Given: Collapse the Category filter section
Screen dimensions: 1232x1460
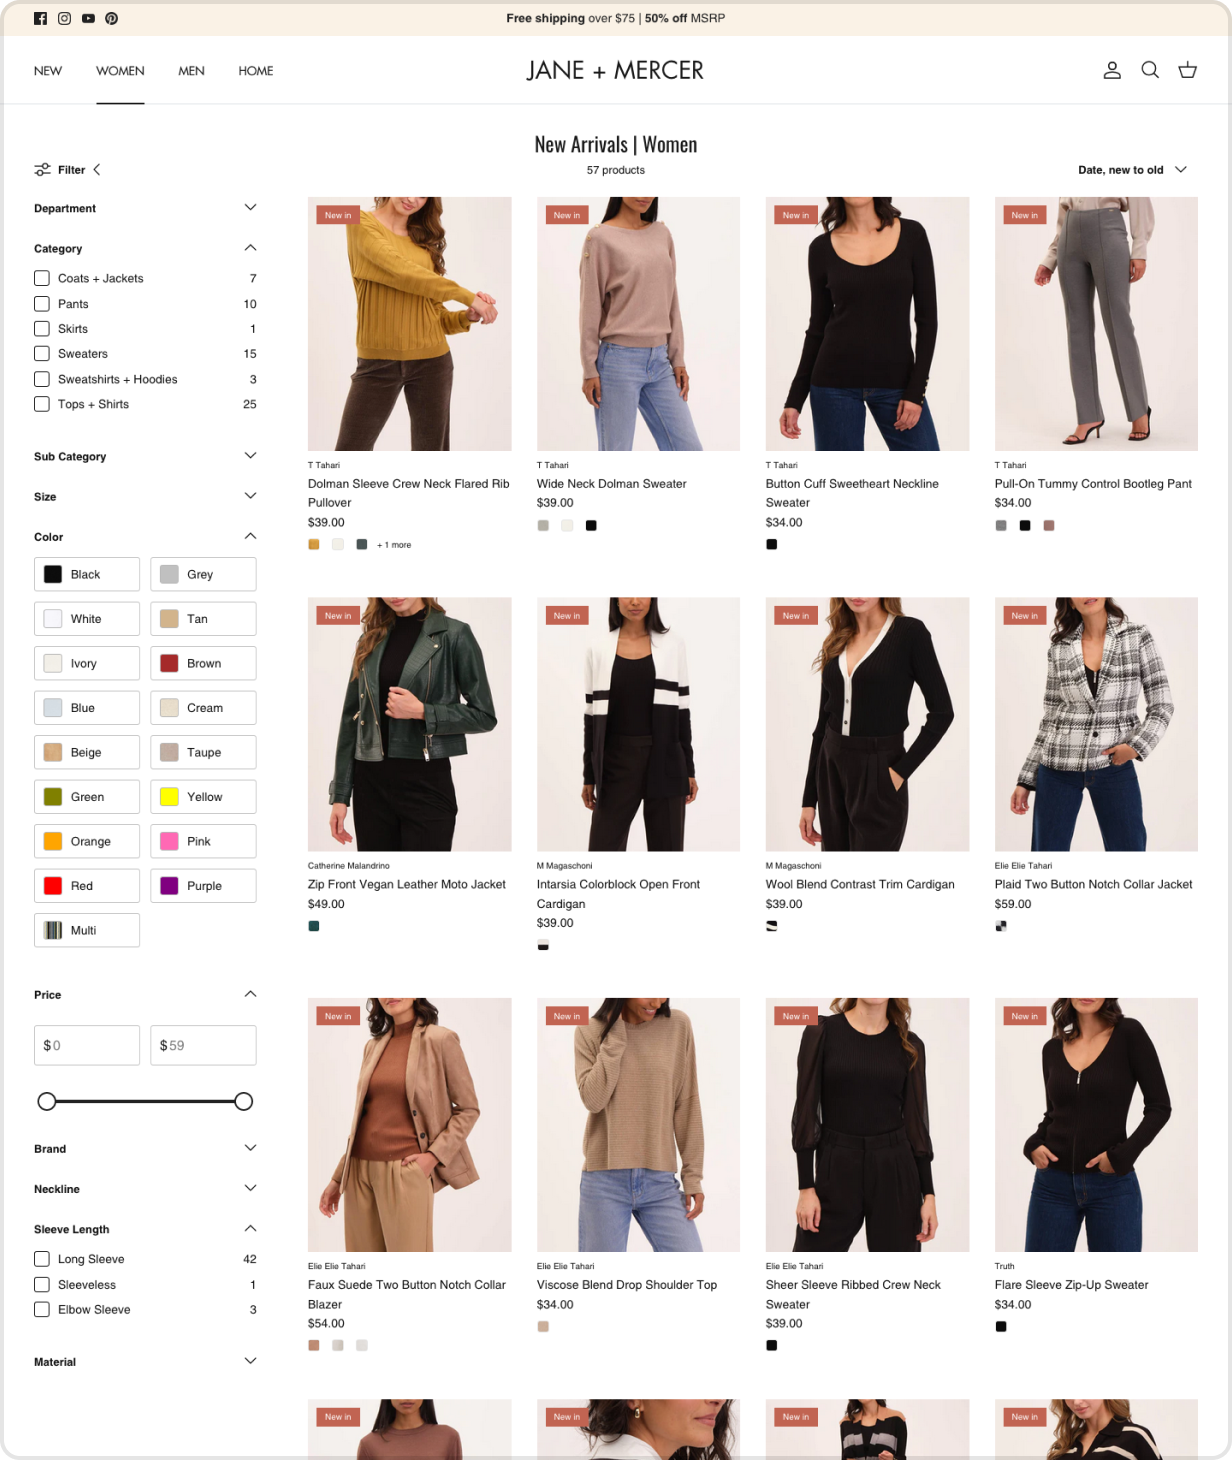Looking at the screenshot, I should pos(145,248).
